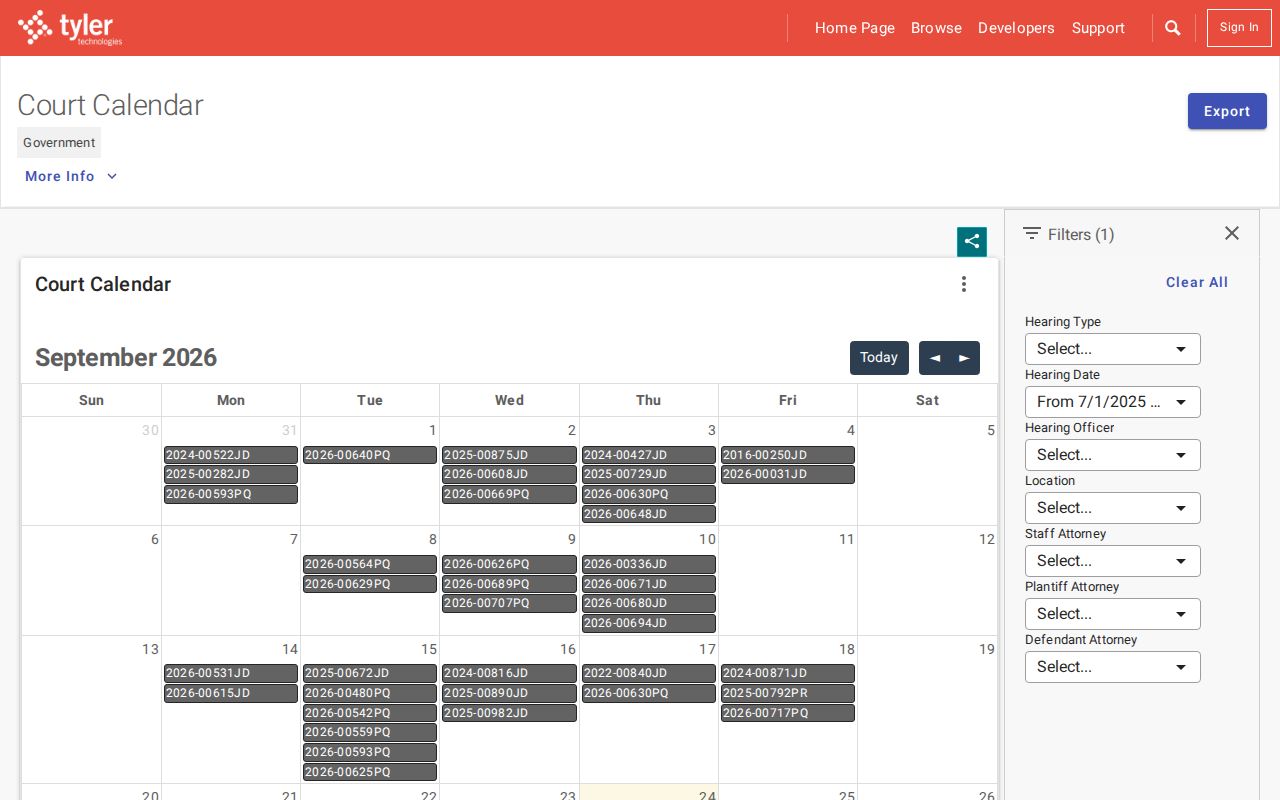Open event 2026-00031JD on September 4

[788, 474]
